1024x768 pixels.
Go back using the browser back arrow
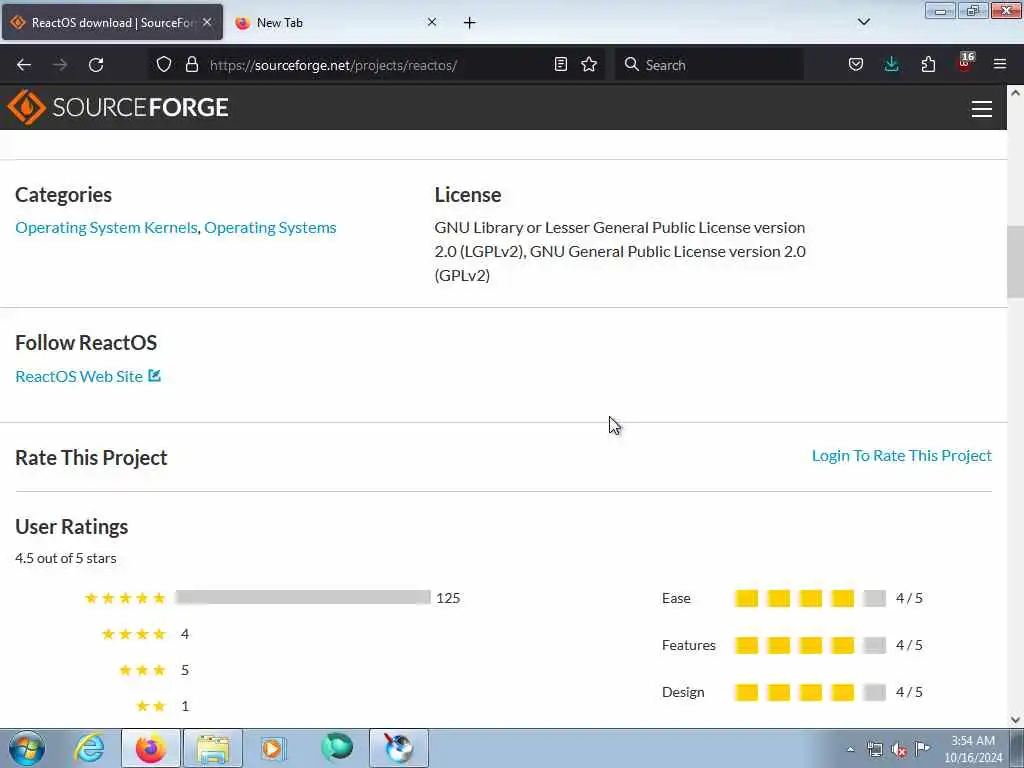(24, 65)
